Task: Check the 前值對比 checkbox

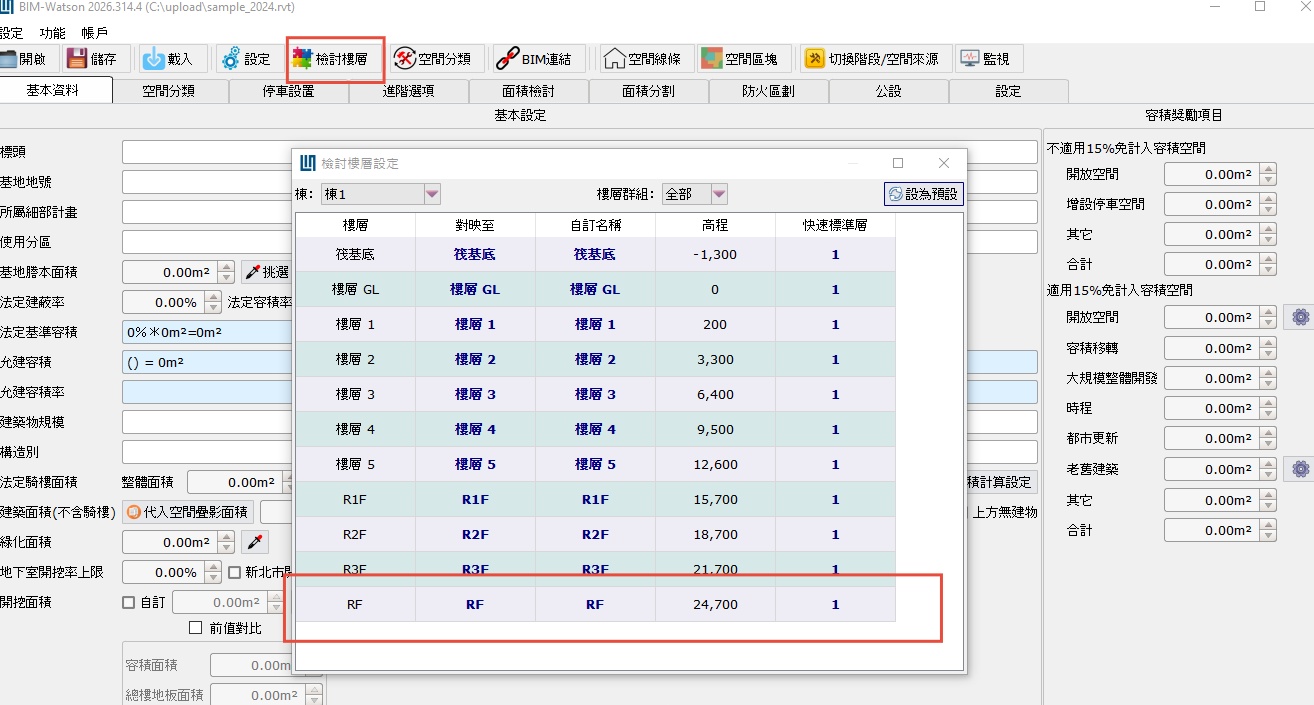Action: pos(196,628)
